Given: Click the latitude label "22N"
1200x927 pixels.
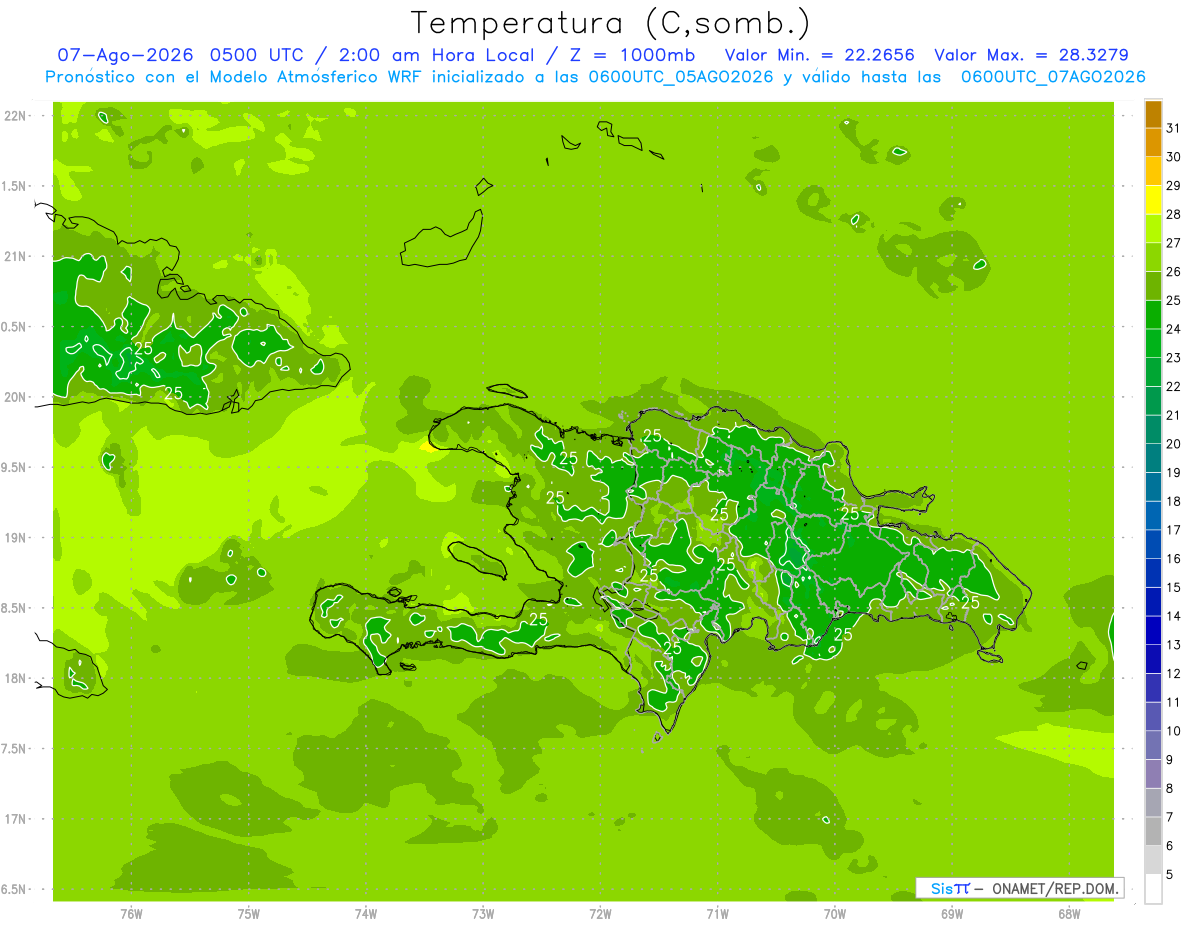Looking at the screenshot, I should click(16, 116).
